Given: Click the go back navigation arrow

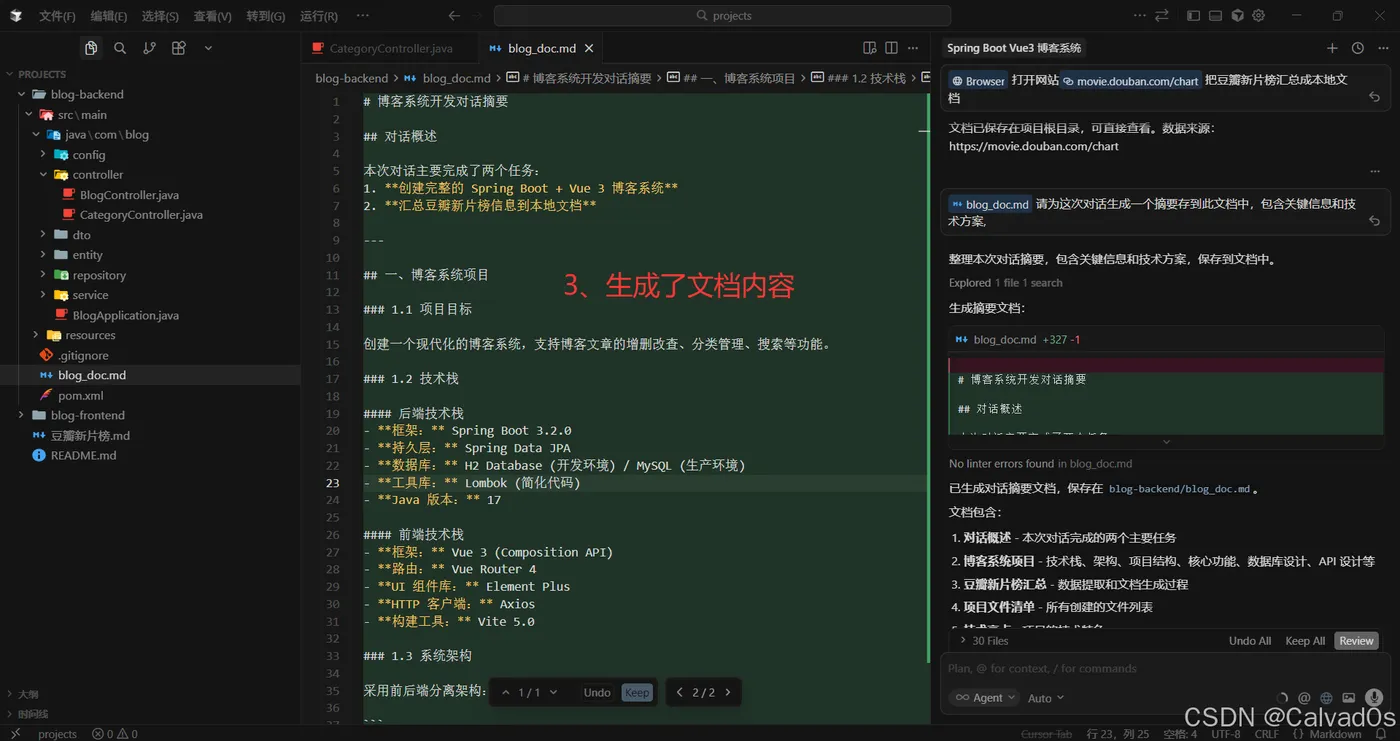Looking at the screenshot, I should coord(454,16).
